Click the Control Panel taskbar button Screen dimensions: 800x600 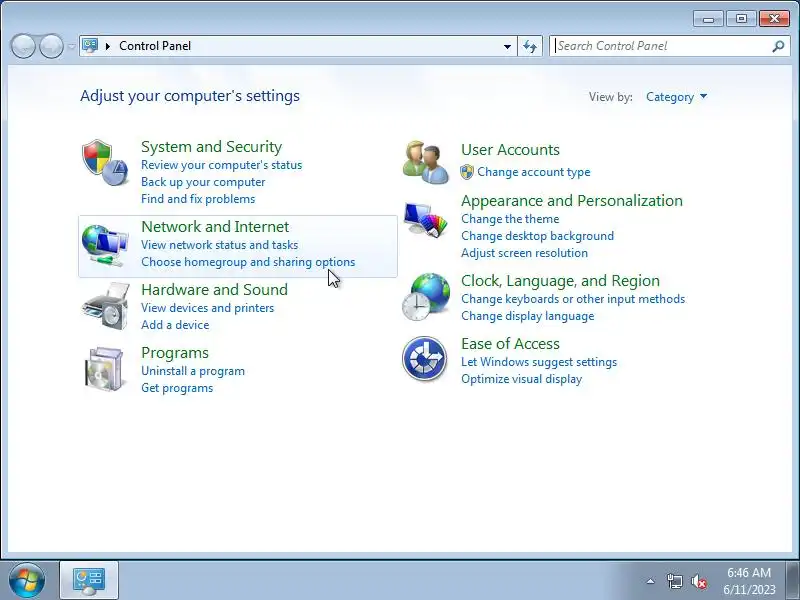pos(89,581)
